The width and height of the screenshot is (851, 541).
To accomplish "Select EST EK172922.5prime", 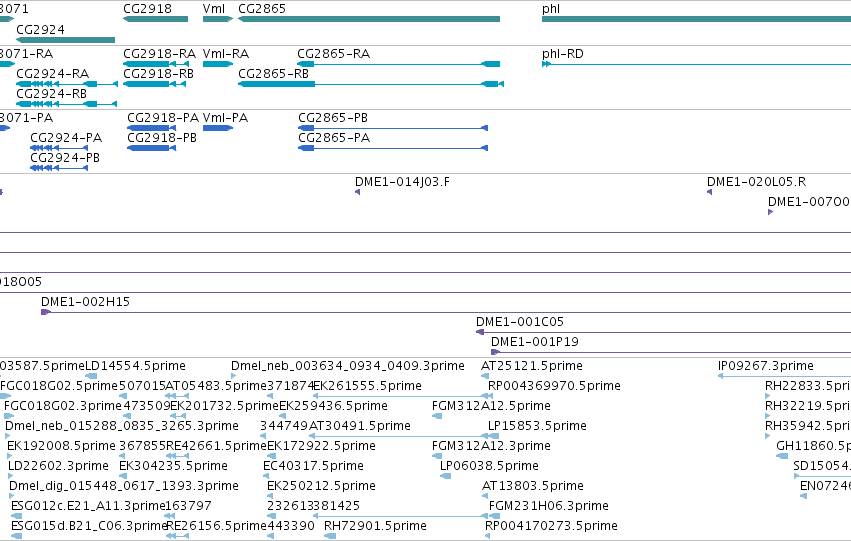I will coord(321,446).
